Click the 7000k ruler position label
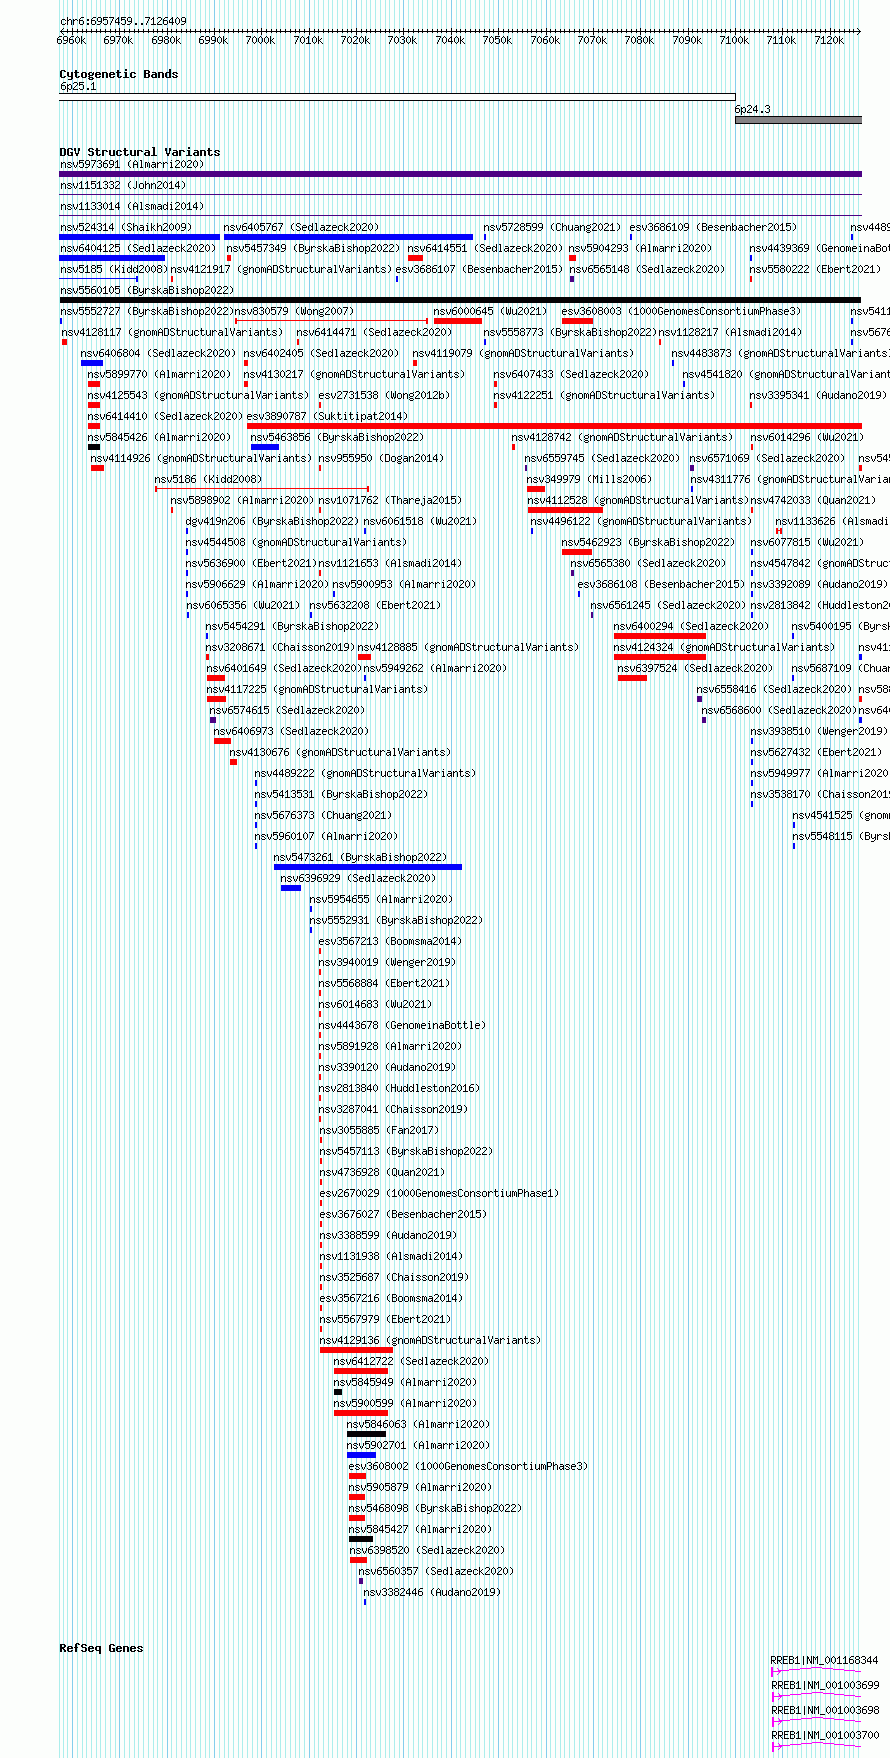This screenshot has width=890, height=1758. tap(260, 40)
